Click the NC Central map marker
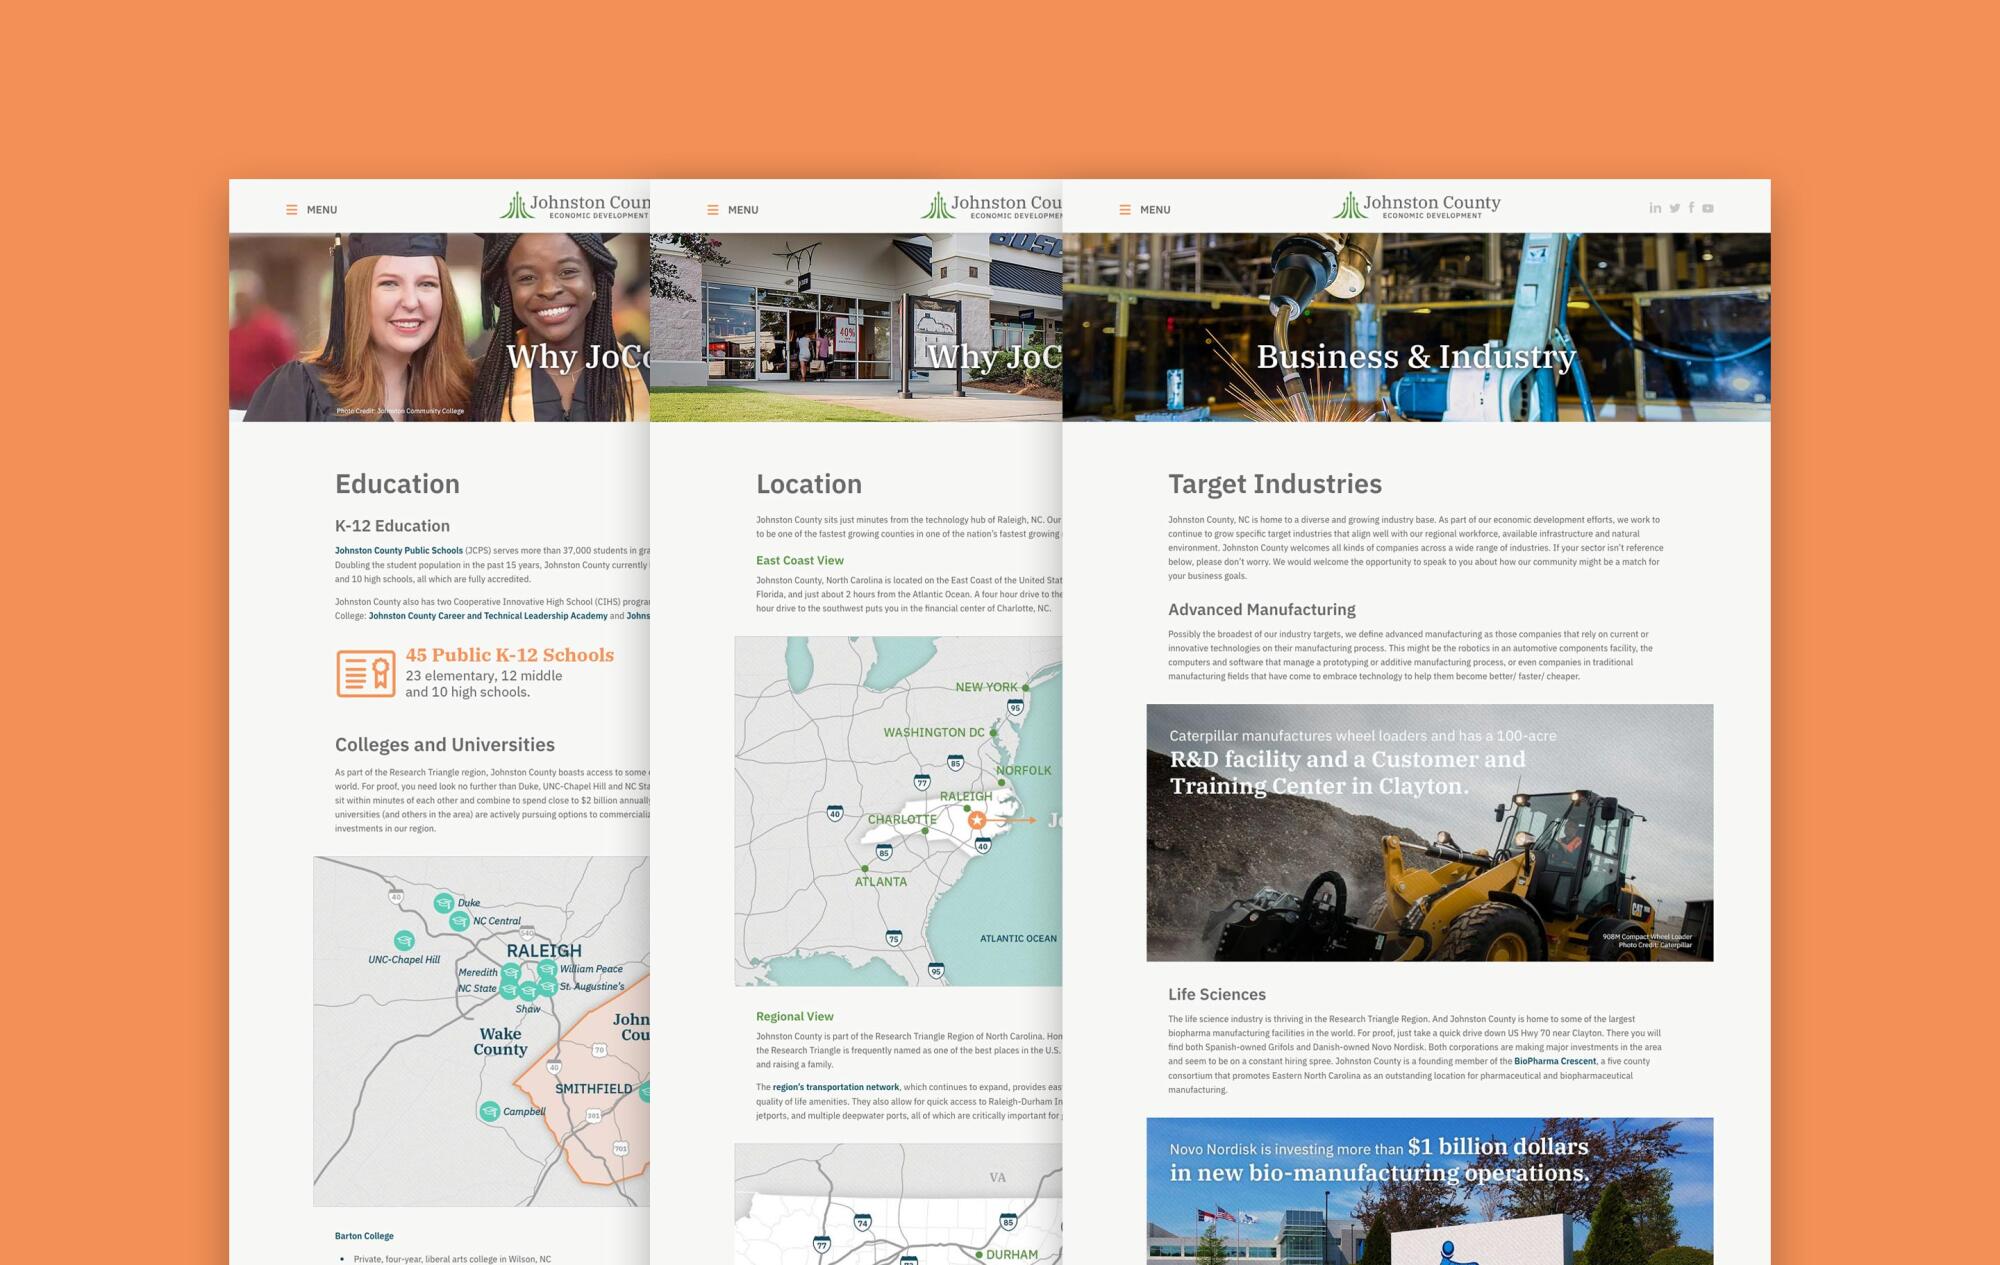This screenshot has width=2000, height=1265. (x=459, y=921)
